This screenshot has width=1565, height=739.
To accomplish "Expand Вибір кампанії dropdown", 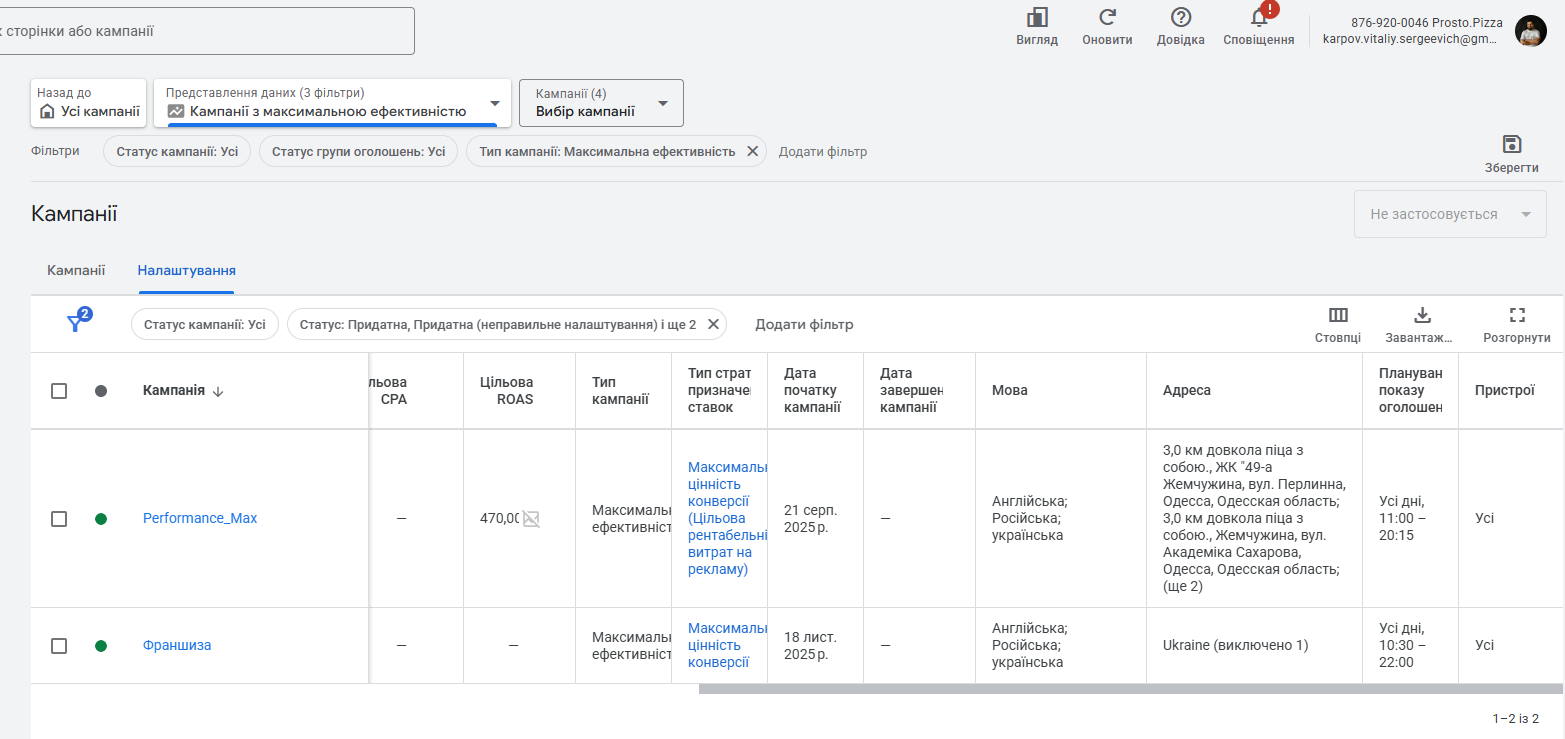I will (x=601, y=103).
